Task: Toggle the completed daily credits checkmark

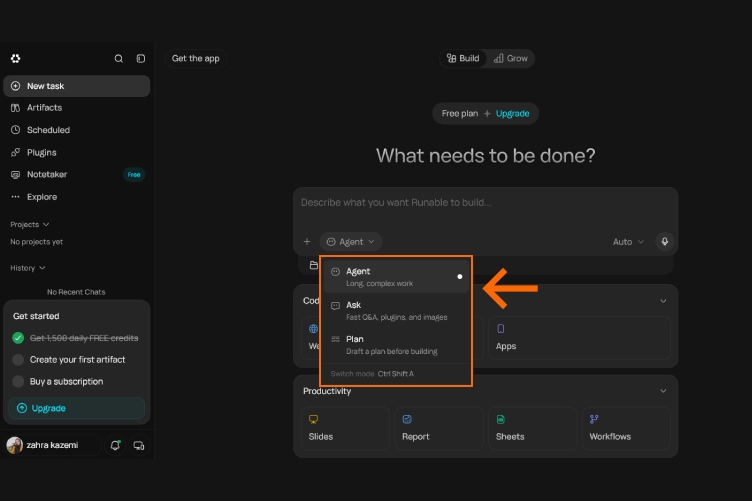Action: [x=18, y=338]
